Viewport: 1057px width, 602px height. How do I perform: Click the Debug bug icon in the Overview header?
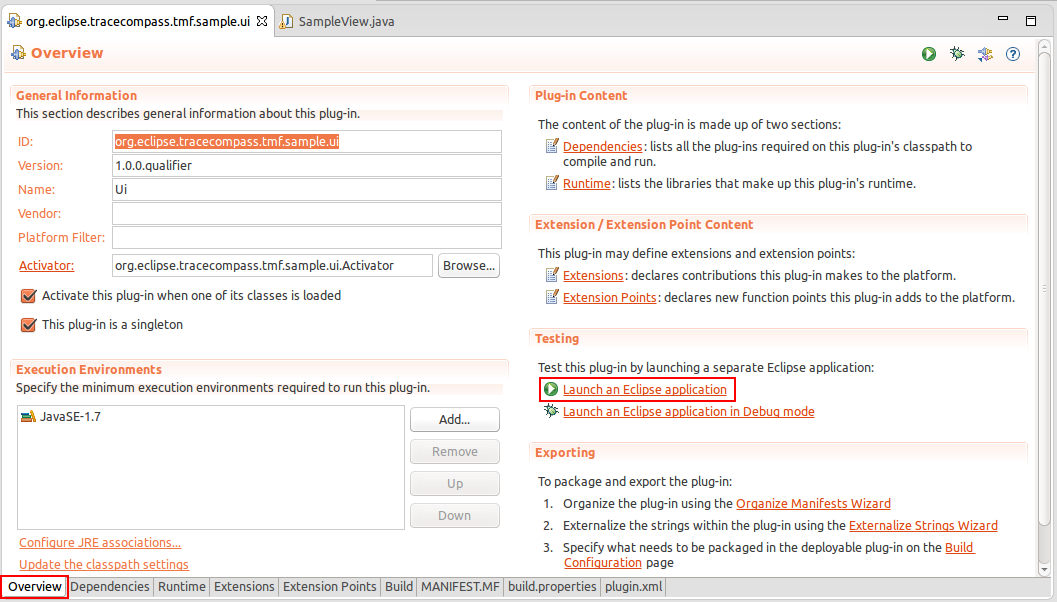(x=957, y=54)
